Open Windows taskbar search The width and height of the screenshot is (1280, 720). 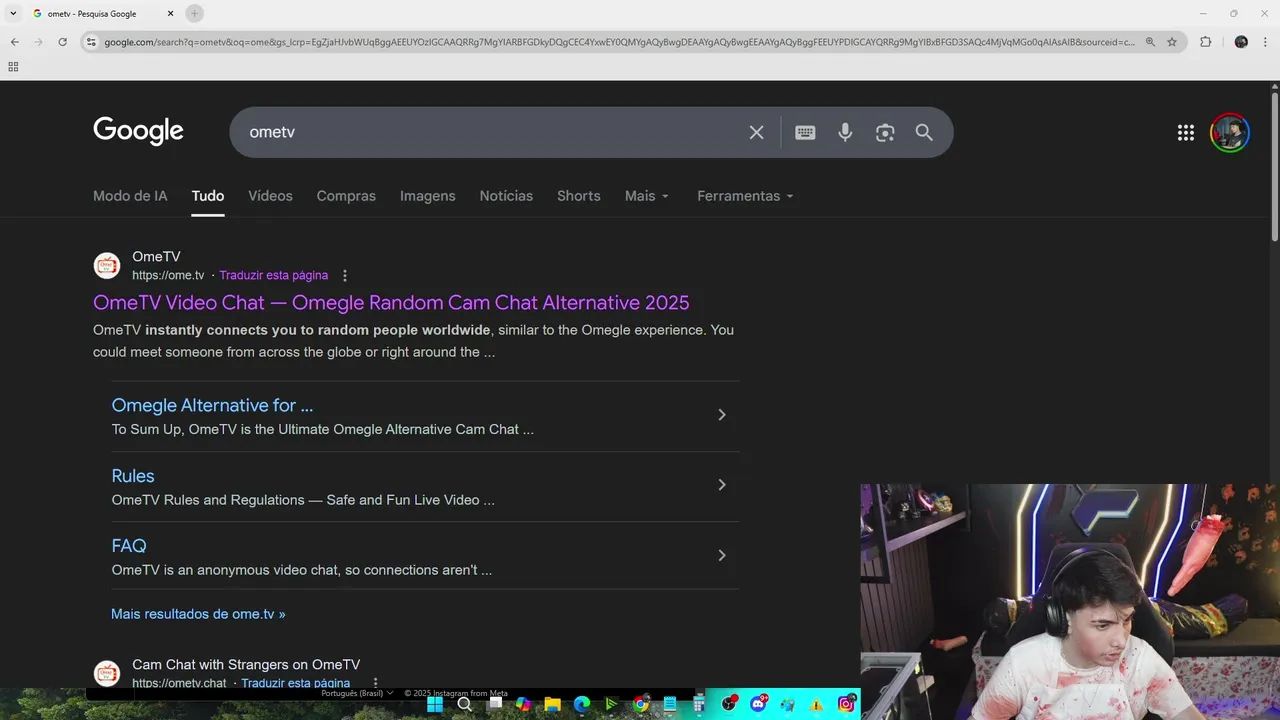point(464,704)
